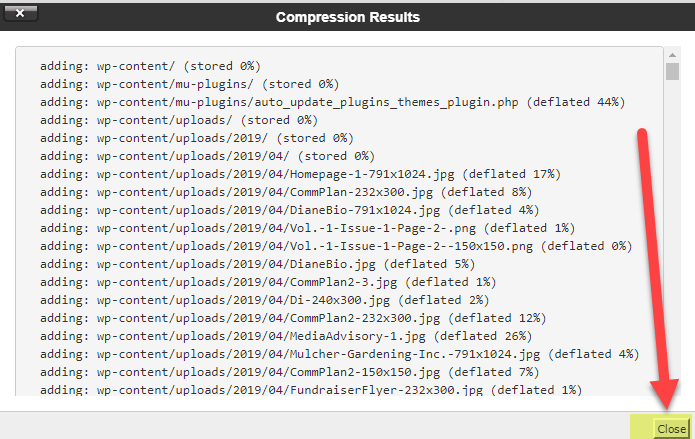695x439 pixels.
Task: Select the CommPlan2-3.jpg log entry
Action: pos(268,282)
